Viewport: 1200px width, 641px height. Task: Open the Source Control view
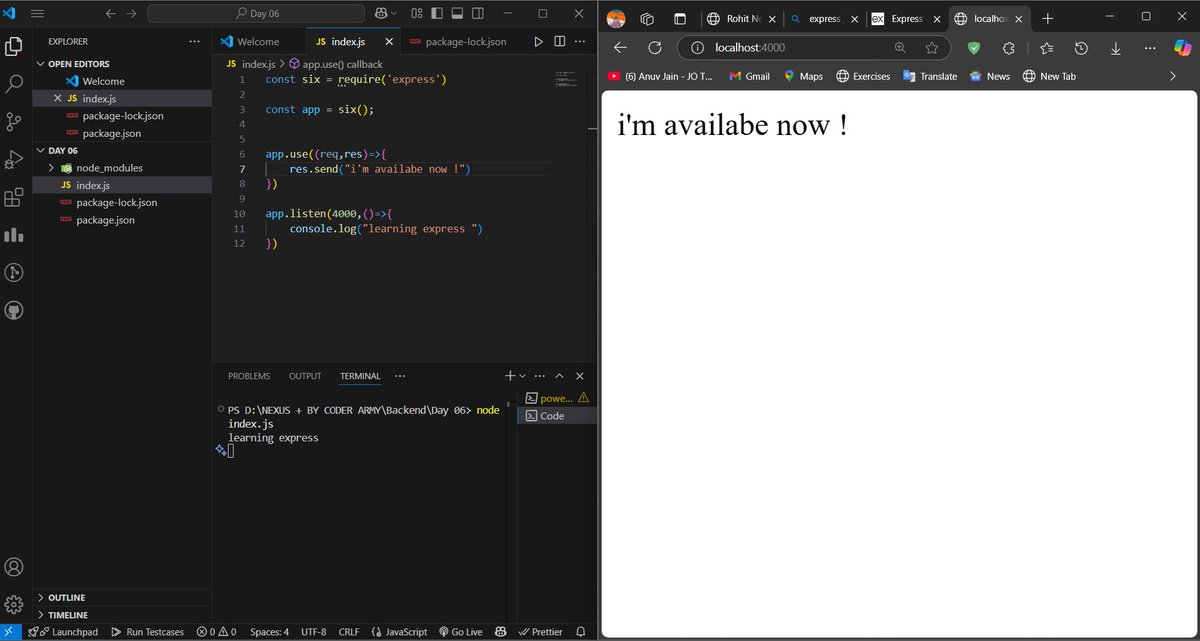point(14,122)
